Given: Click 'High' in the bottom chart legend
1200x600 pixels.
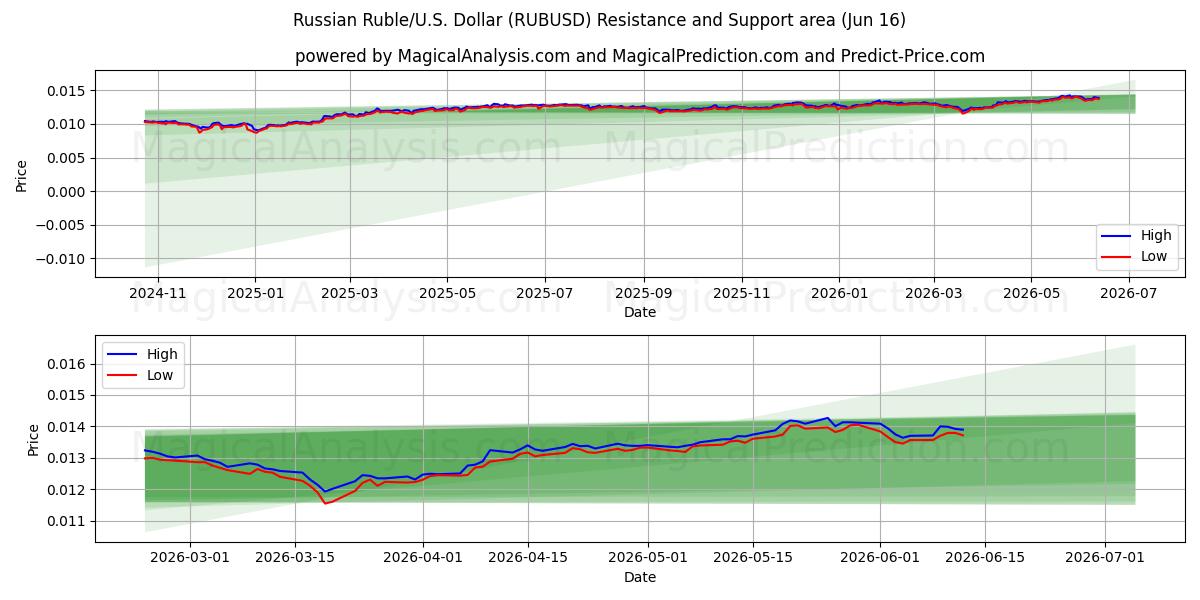Looking at the screenshot, I should (162, 354).
